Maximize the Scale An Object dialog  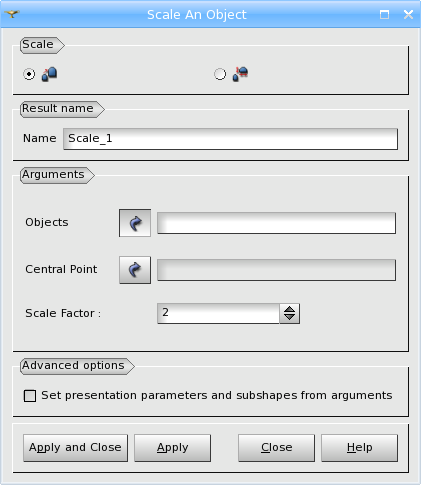point(384,14)
